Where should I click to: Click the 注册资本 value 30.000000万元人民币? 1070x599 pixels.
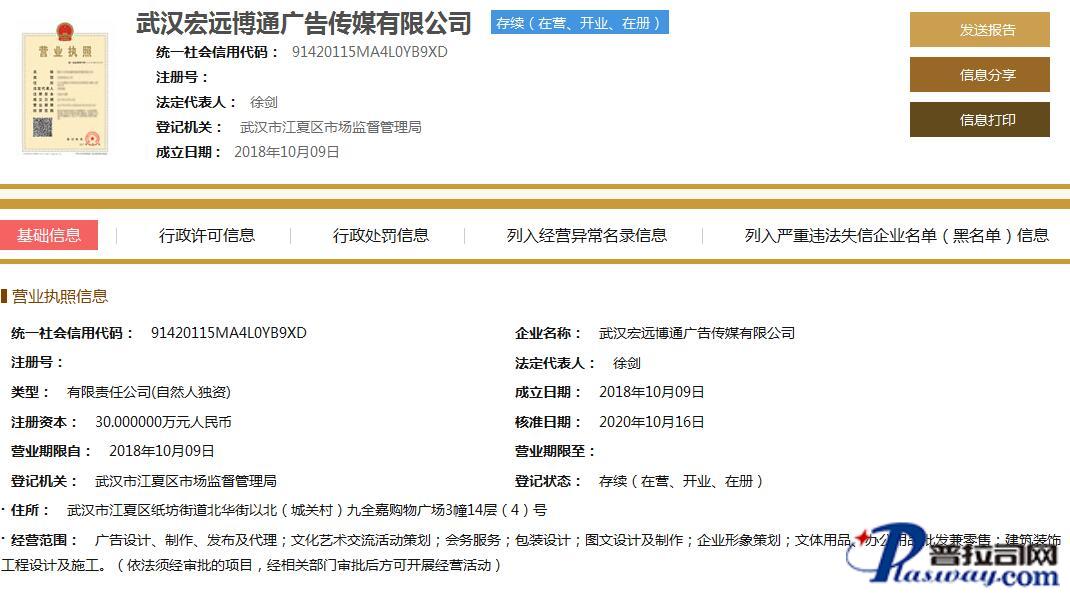pyautogui.click(x=163, y=422)
